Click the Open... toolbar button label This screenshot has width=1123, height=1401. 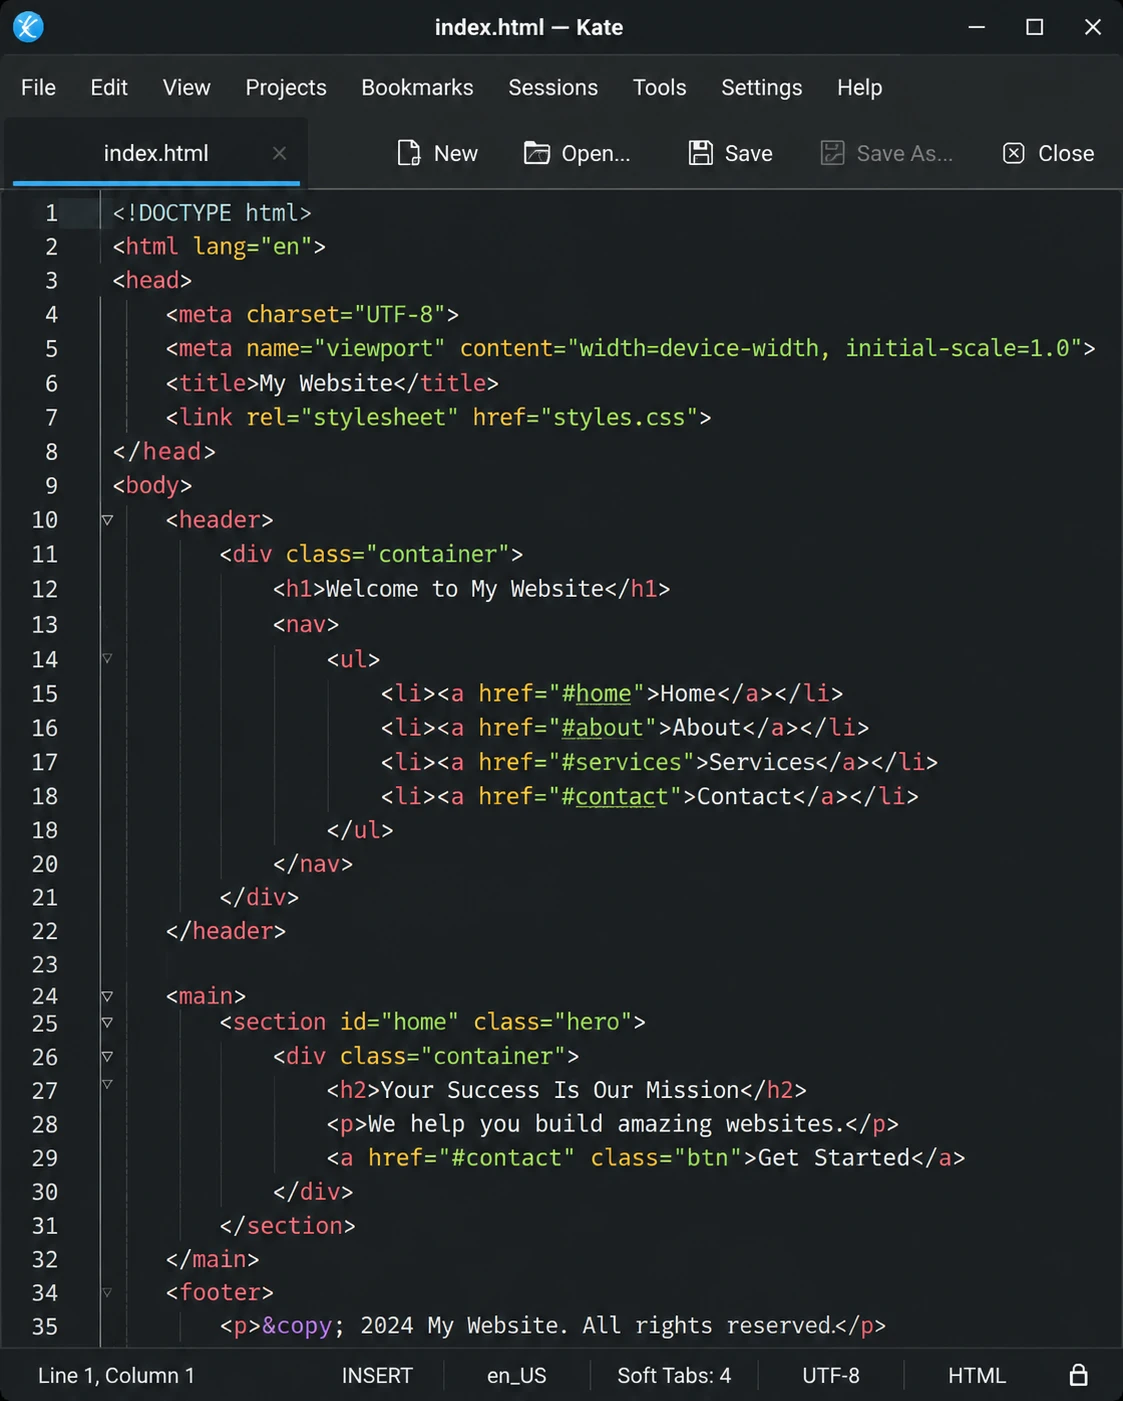click(596, 153)
